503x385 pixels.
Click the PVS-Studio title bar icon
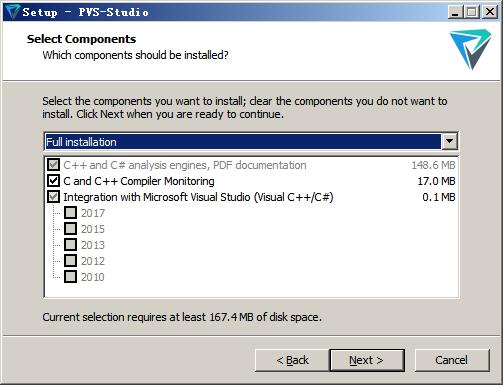tap(12, 12)
